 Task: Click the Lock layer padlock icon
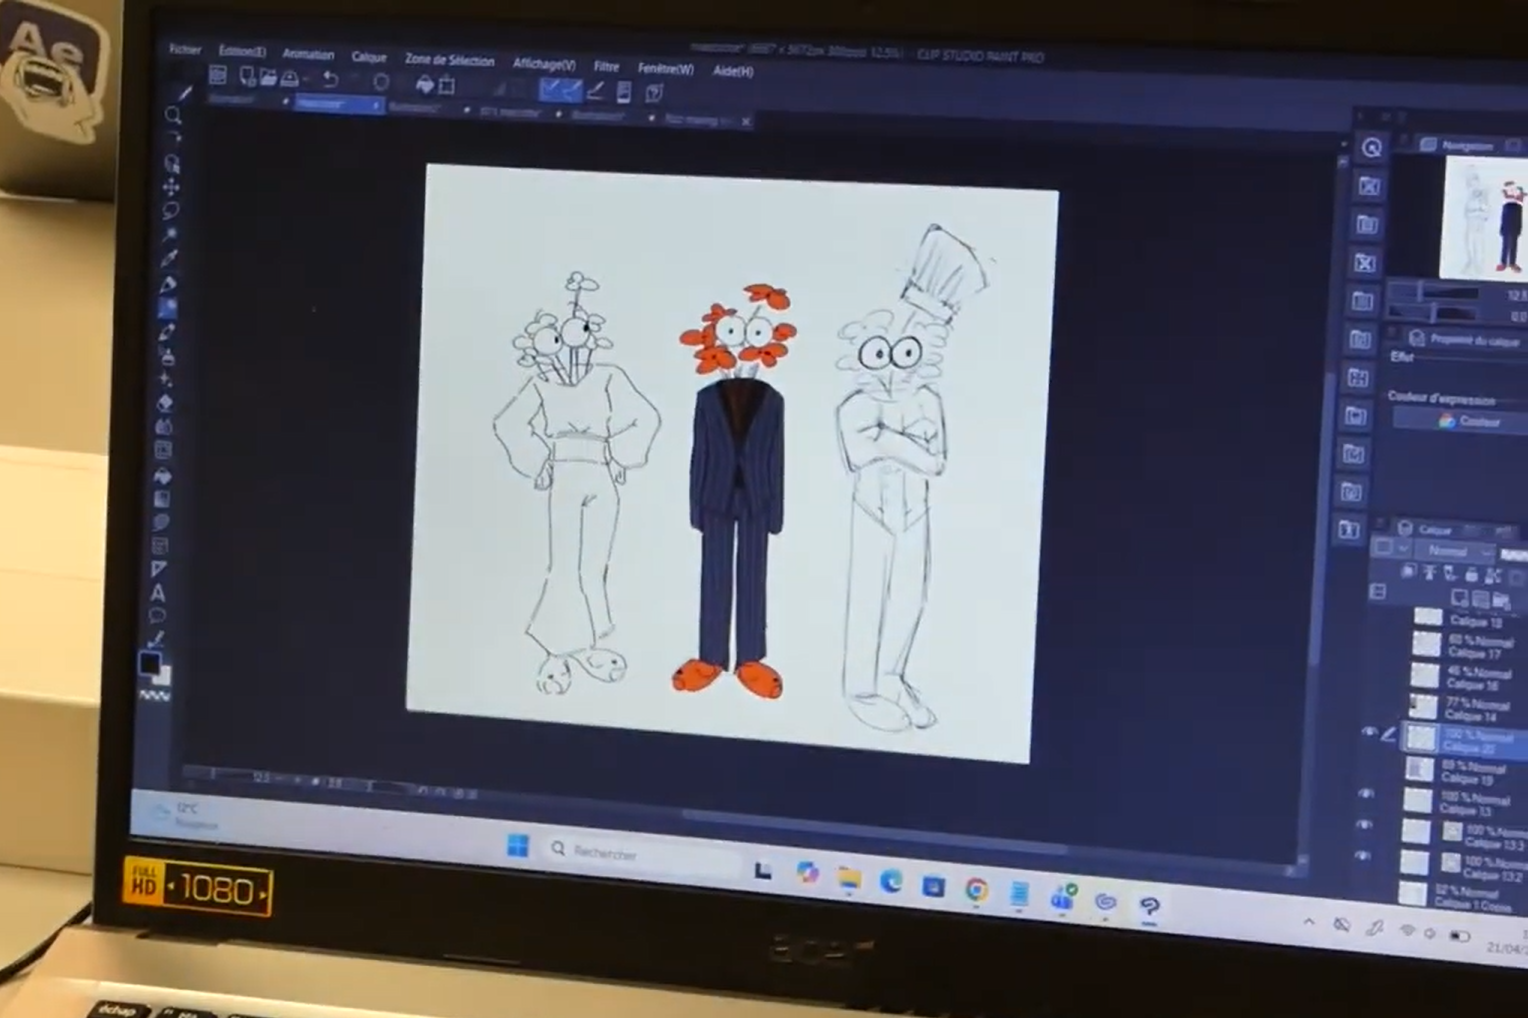(x=1471, y=574)
